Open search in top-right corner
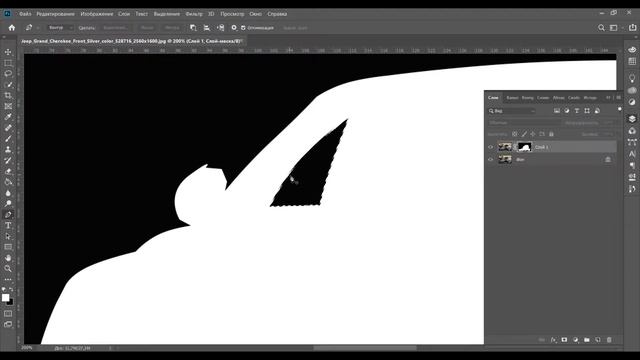Viewport: 640px width, 360px height. point(601,28)
